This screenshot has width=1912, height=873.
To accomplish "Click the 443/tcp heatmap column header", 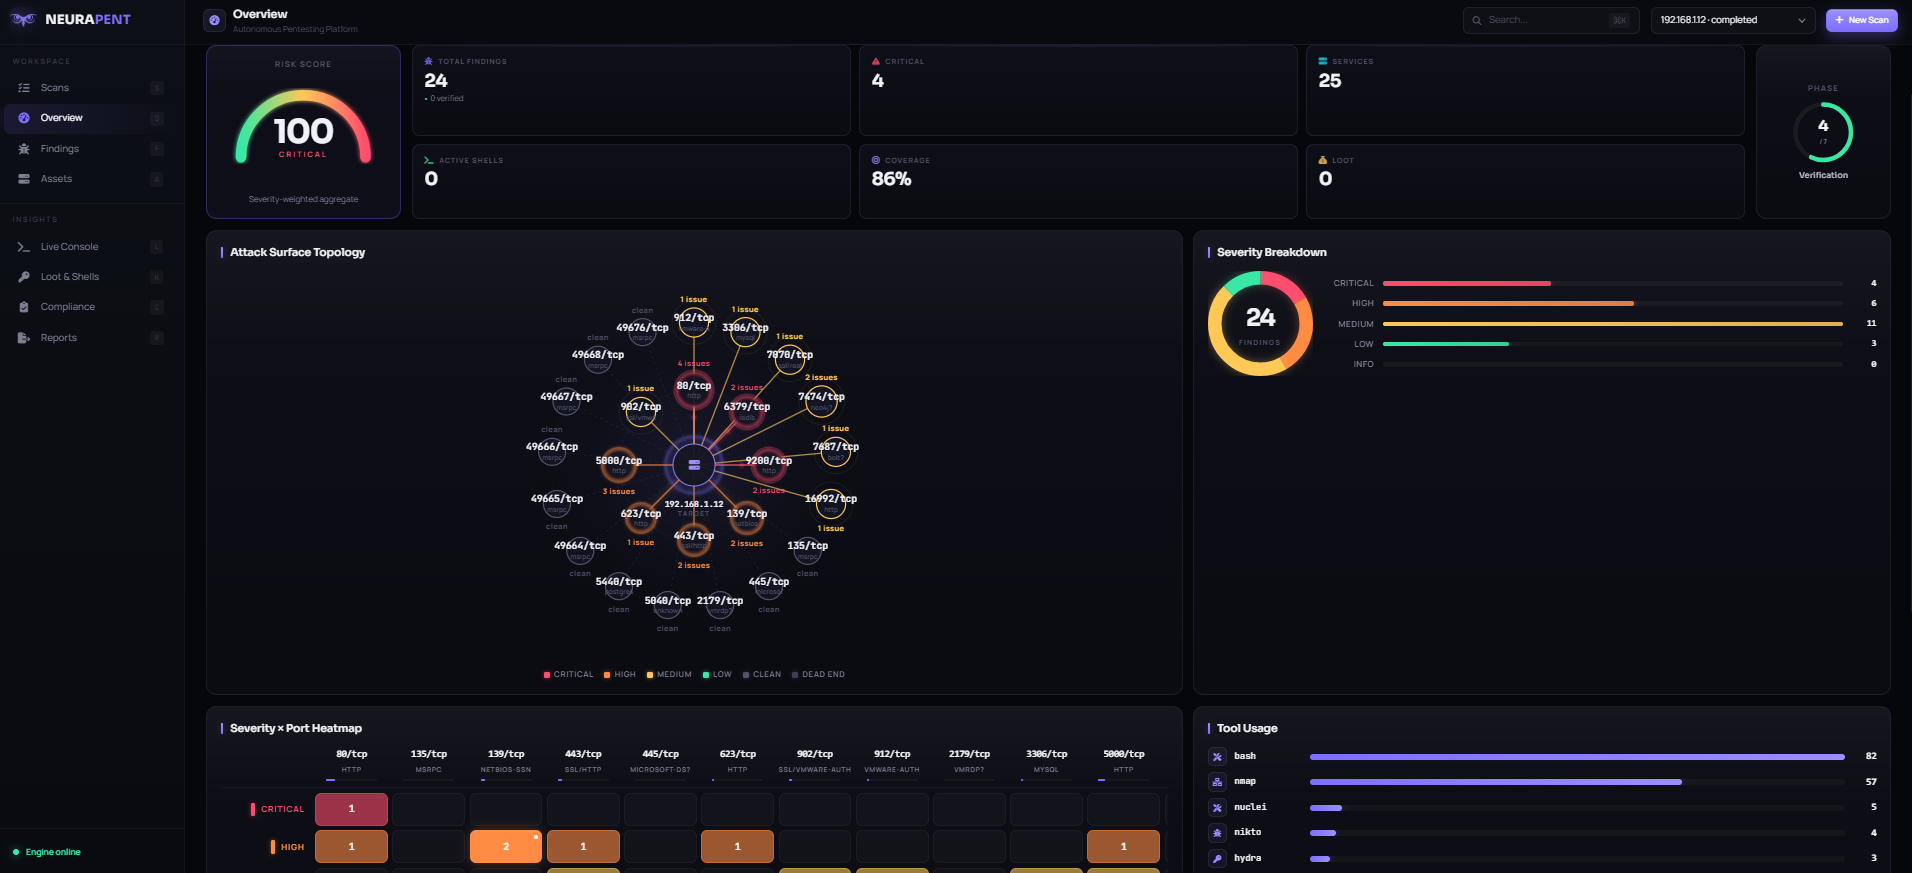I will 583,761.
